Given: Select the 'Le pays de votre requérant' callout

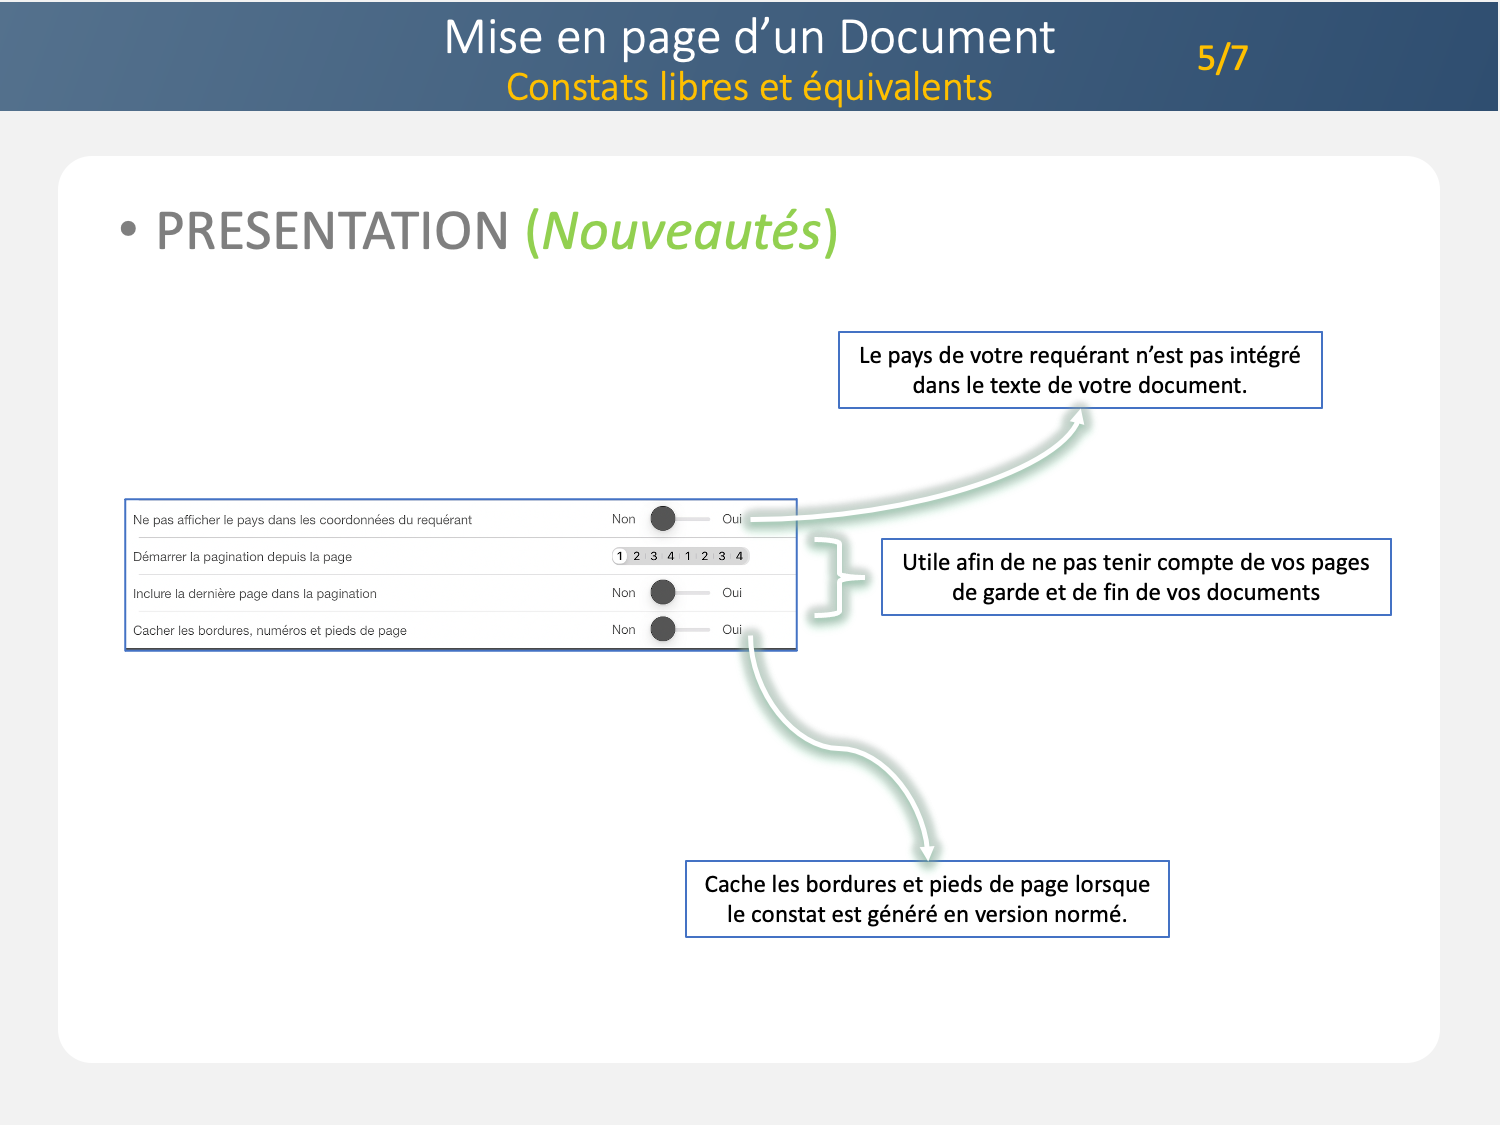Looking at the screenshot, I should (x=1080, y=370).
